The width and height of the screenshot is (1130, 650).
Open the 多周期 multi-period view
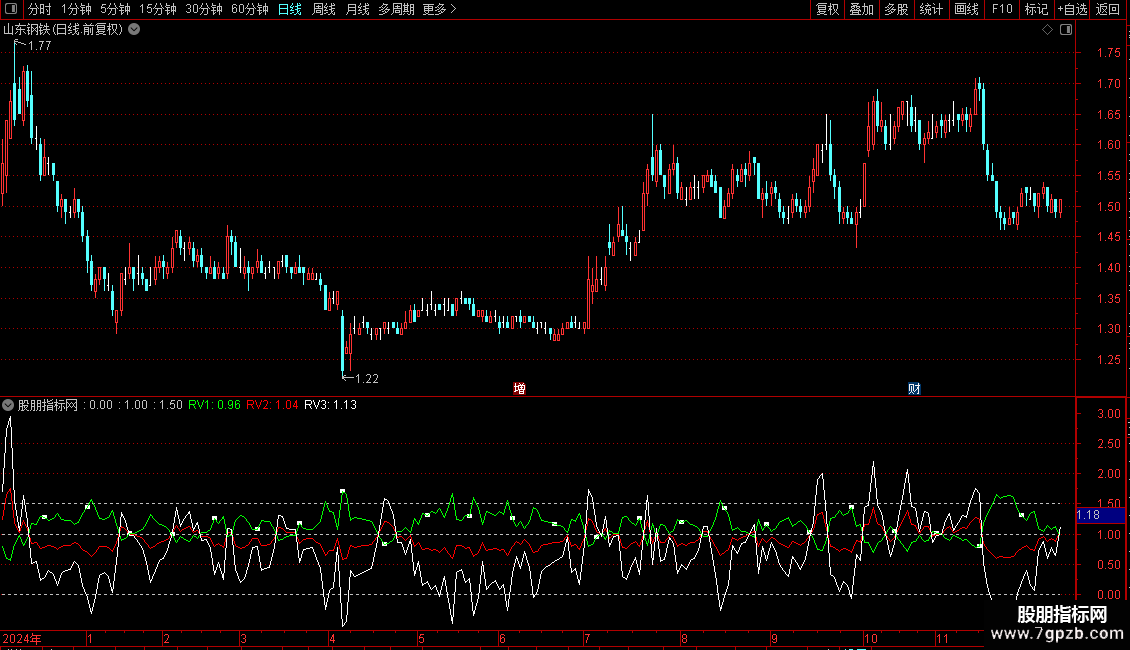pyautogui.click(x=396, y=9)
